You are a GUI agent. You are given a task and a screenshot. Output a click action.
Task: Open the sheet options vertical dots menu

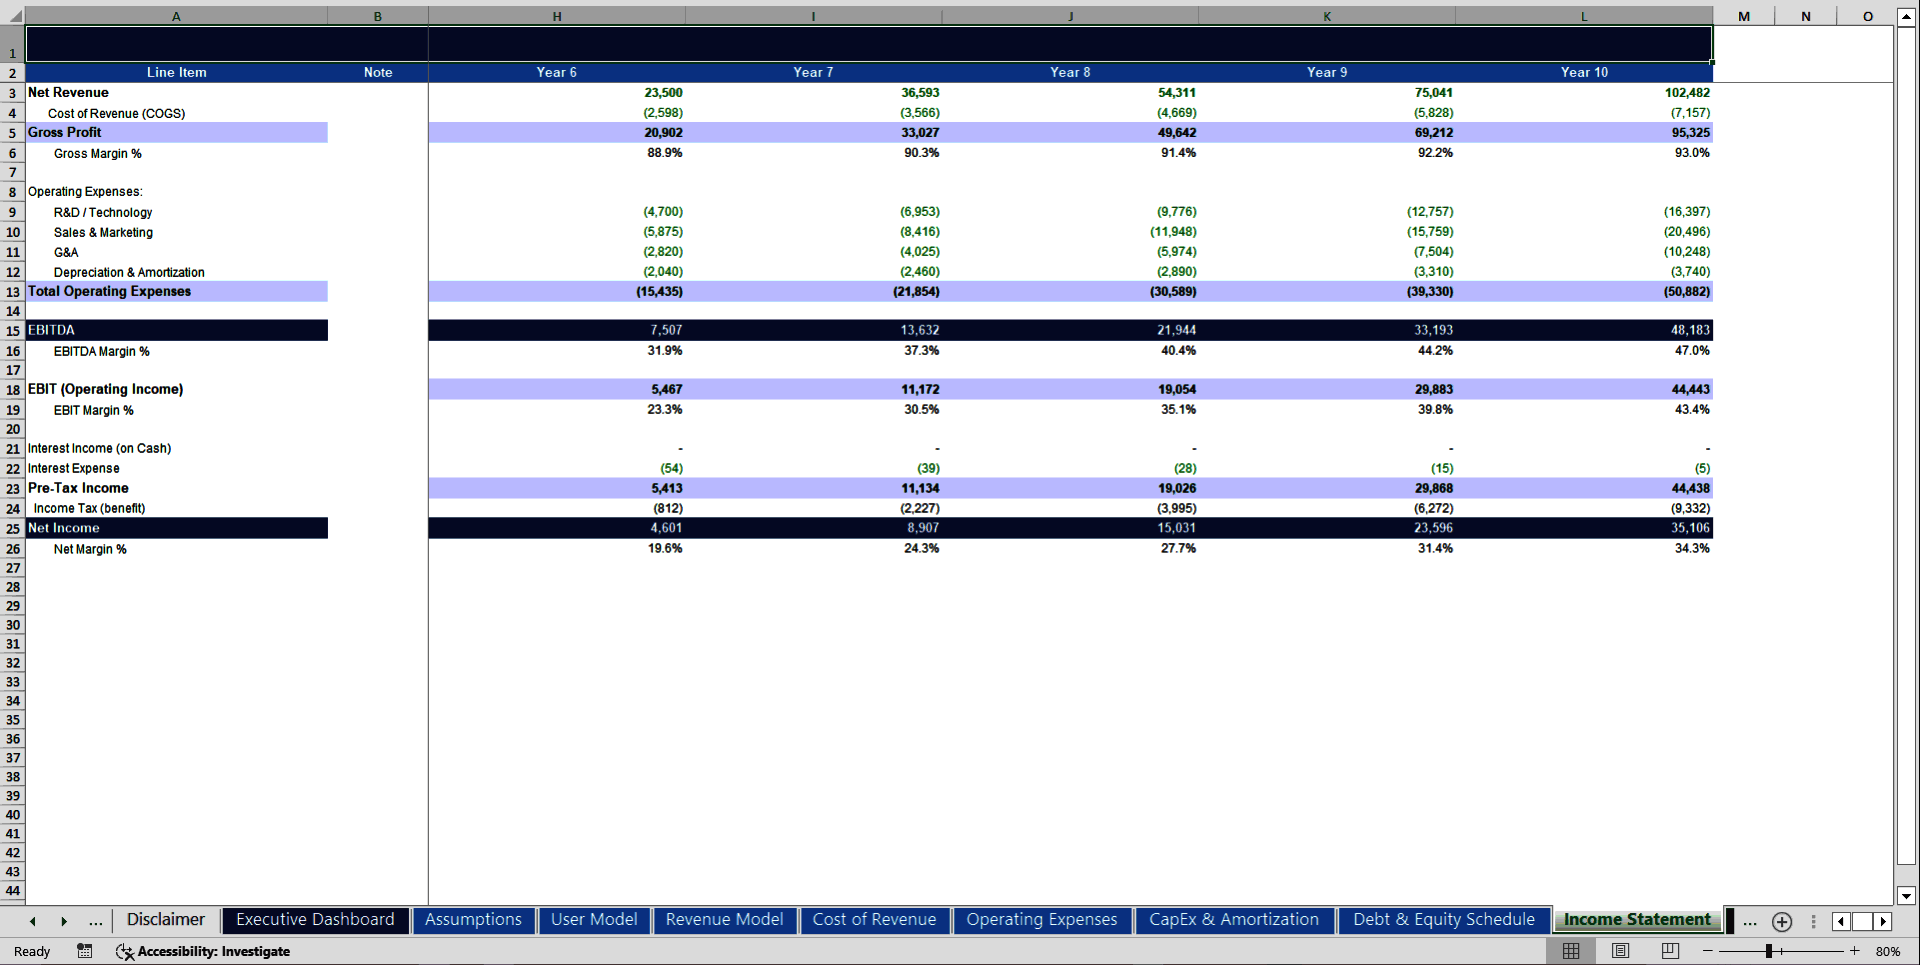(1814, 921)
